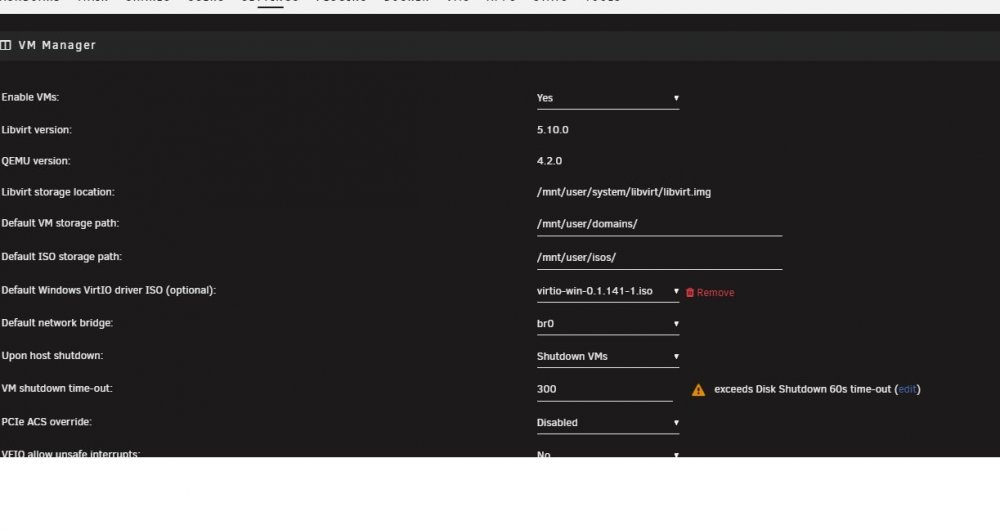Click the libvirt.img storage location path
The image size is (1000, 530).
tap(624, 193)
